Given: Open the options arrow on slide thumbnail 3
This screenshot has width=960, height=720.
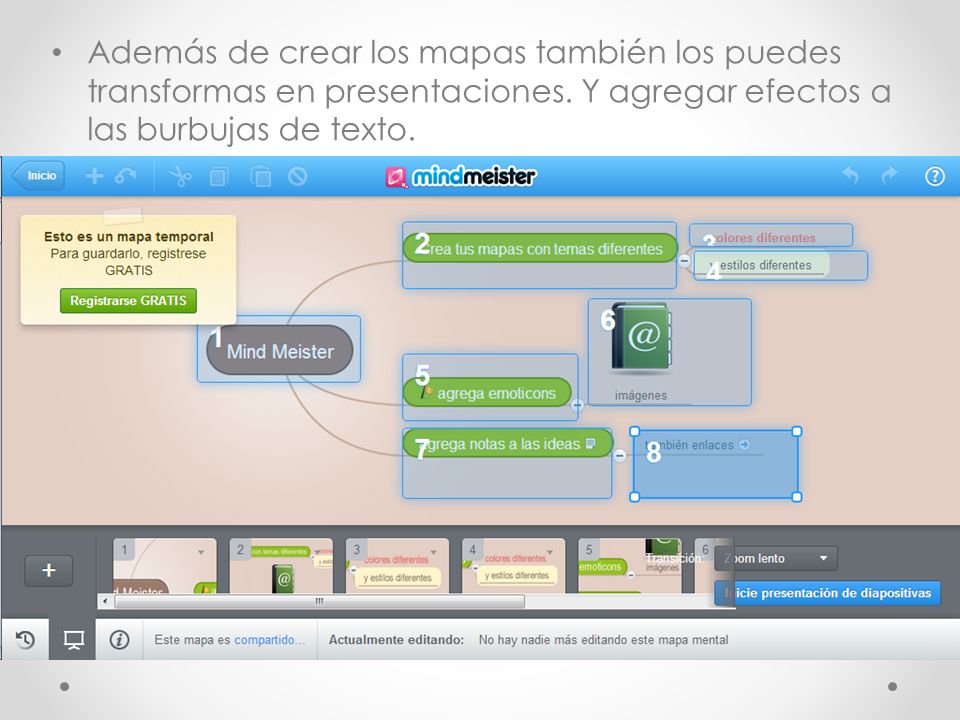Looking at the screenshot, I should pyautogui.click(x=433, y=552).
